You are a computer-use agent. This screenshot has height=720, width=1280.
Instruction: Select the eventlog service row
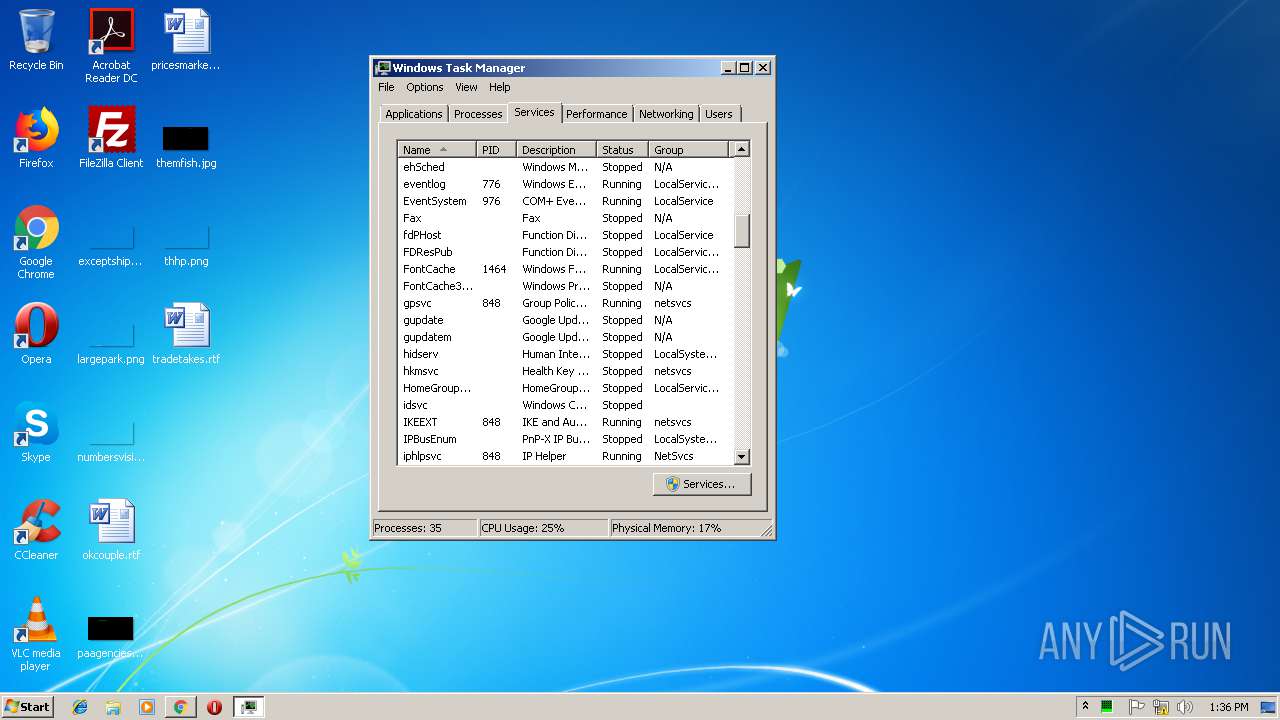click(565, 184)
